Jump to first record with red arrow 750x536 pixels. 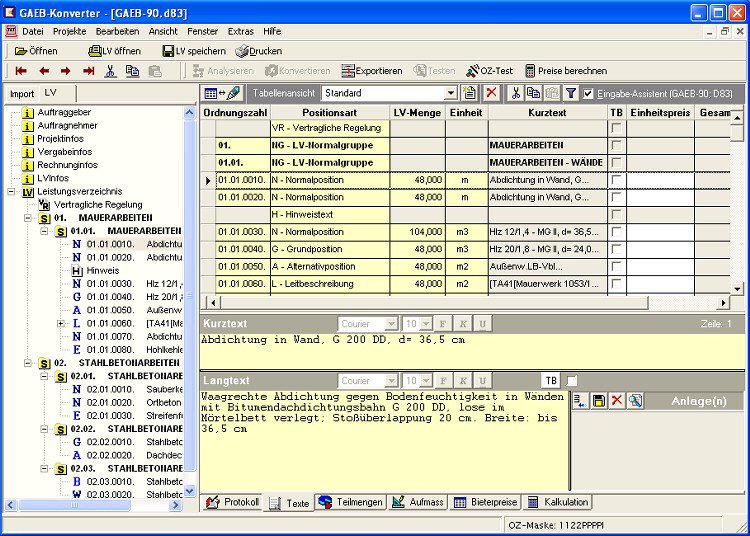(x=21, y=71)
